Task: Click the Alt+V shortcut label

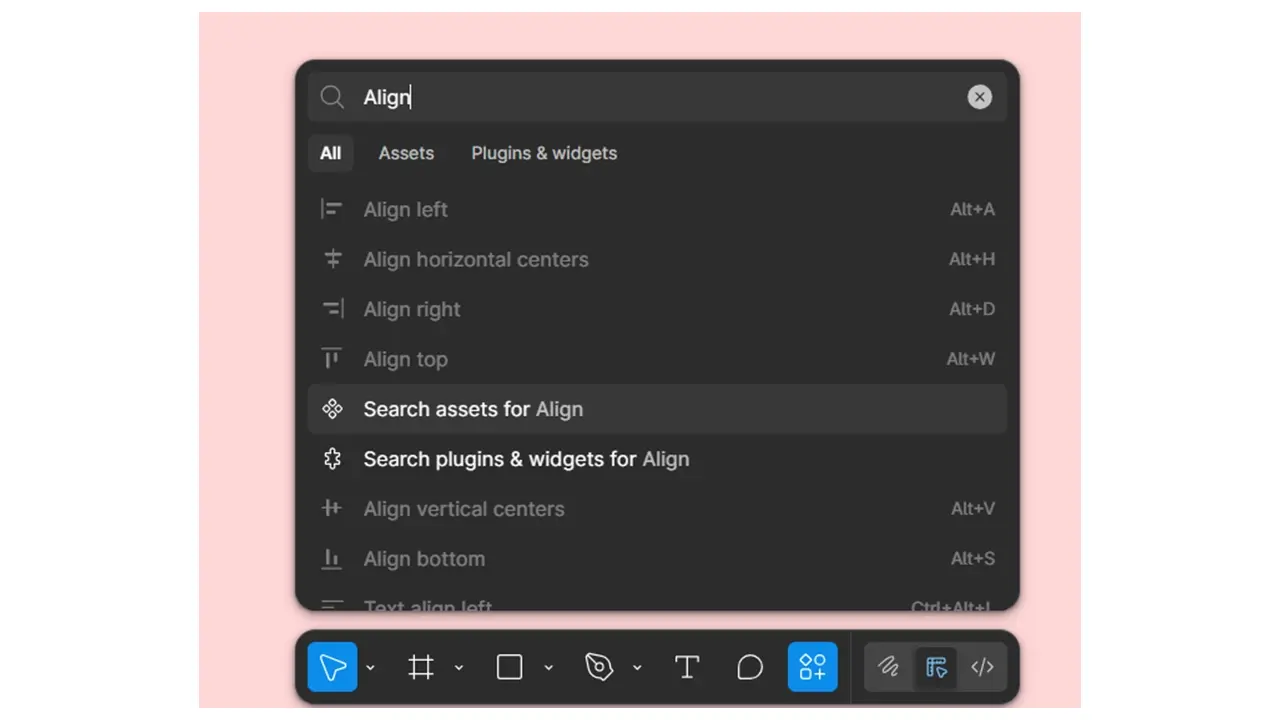Action: coord(973,509)
